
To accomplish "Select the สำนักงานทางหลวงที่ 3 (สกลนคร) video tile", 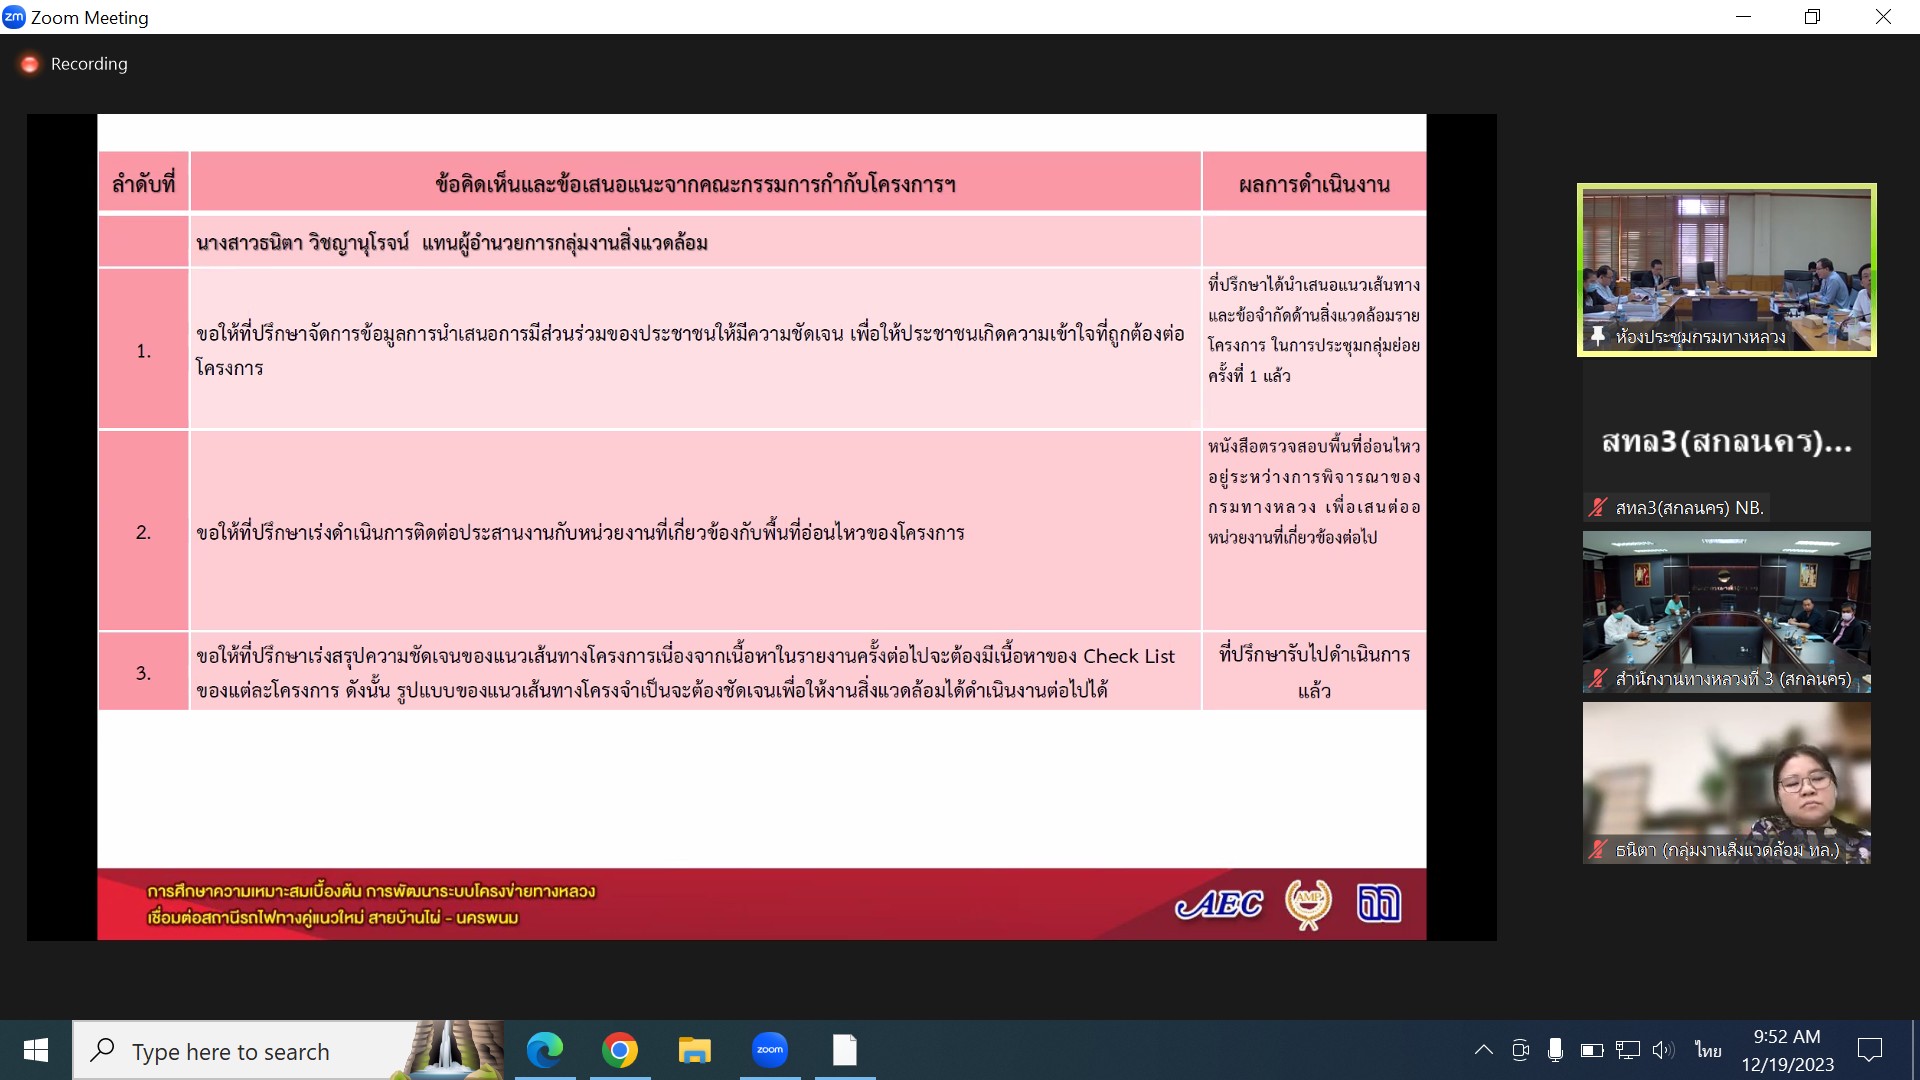I will click(1726, 610).
